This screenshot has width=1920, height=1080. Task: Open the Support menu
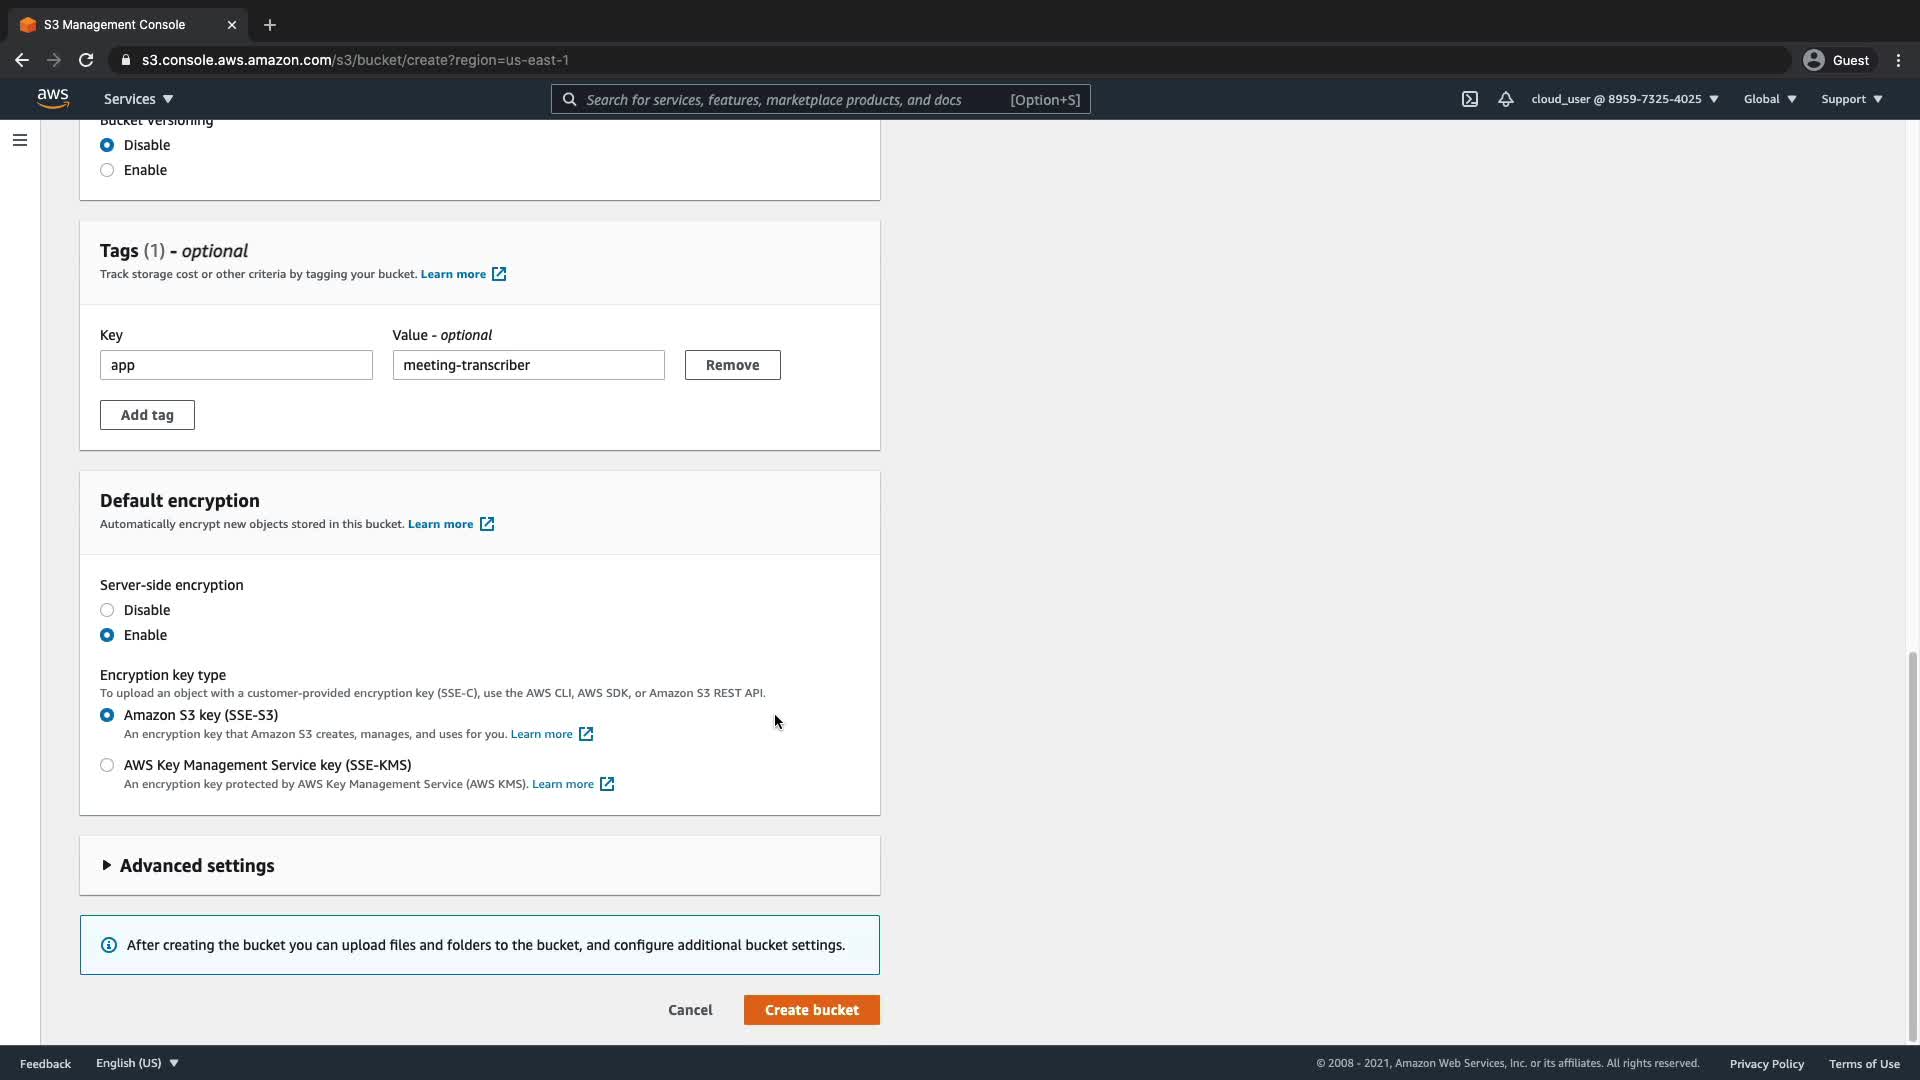click(1851, 99)
